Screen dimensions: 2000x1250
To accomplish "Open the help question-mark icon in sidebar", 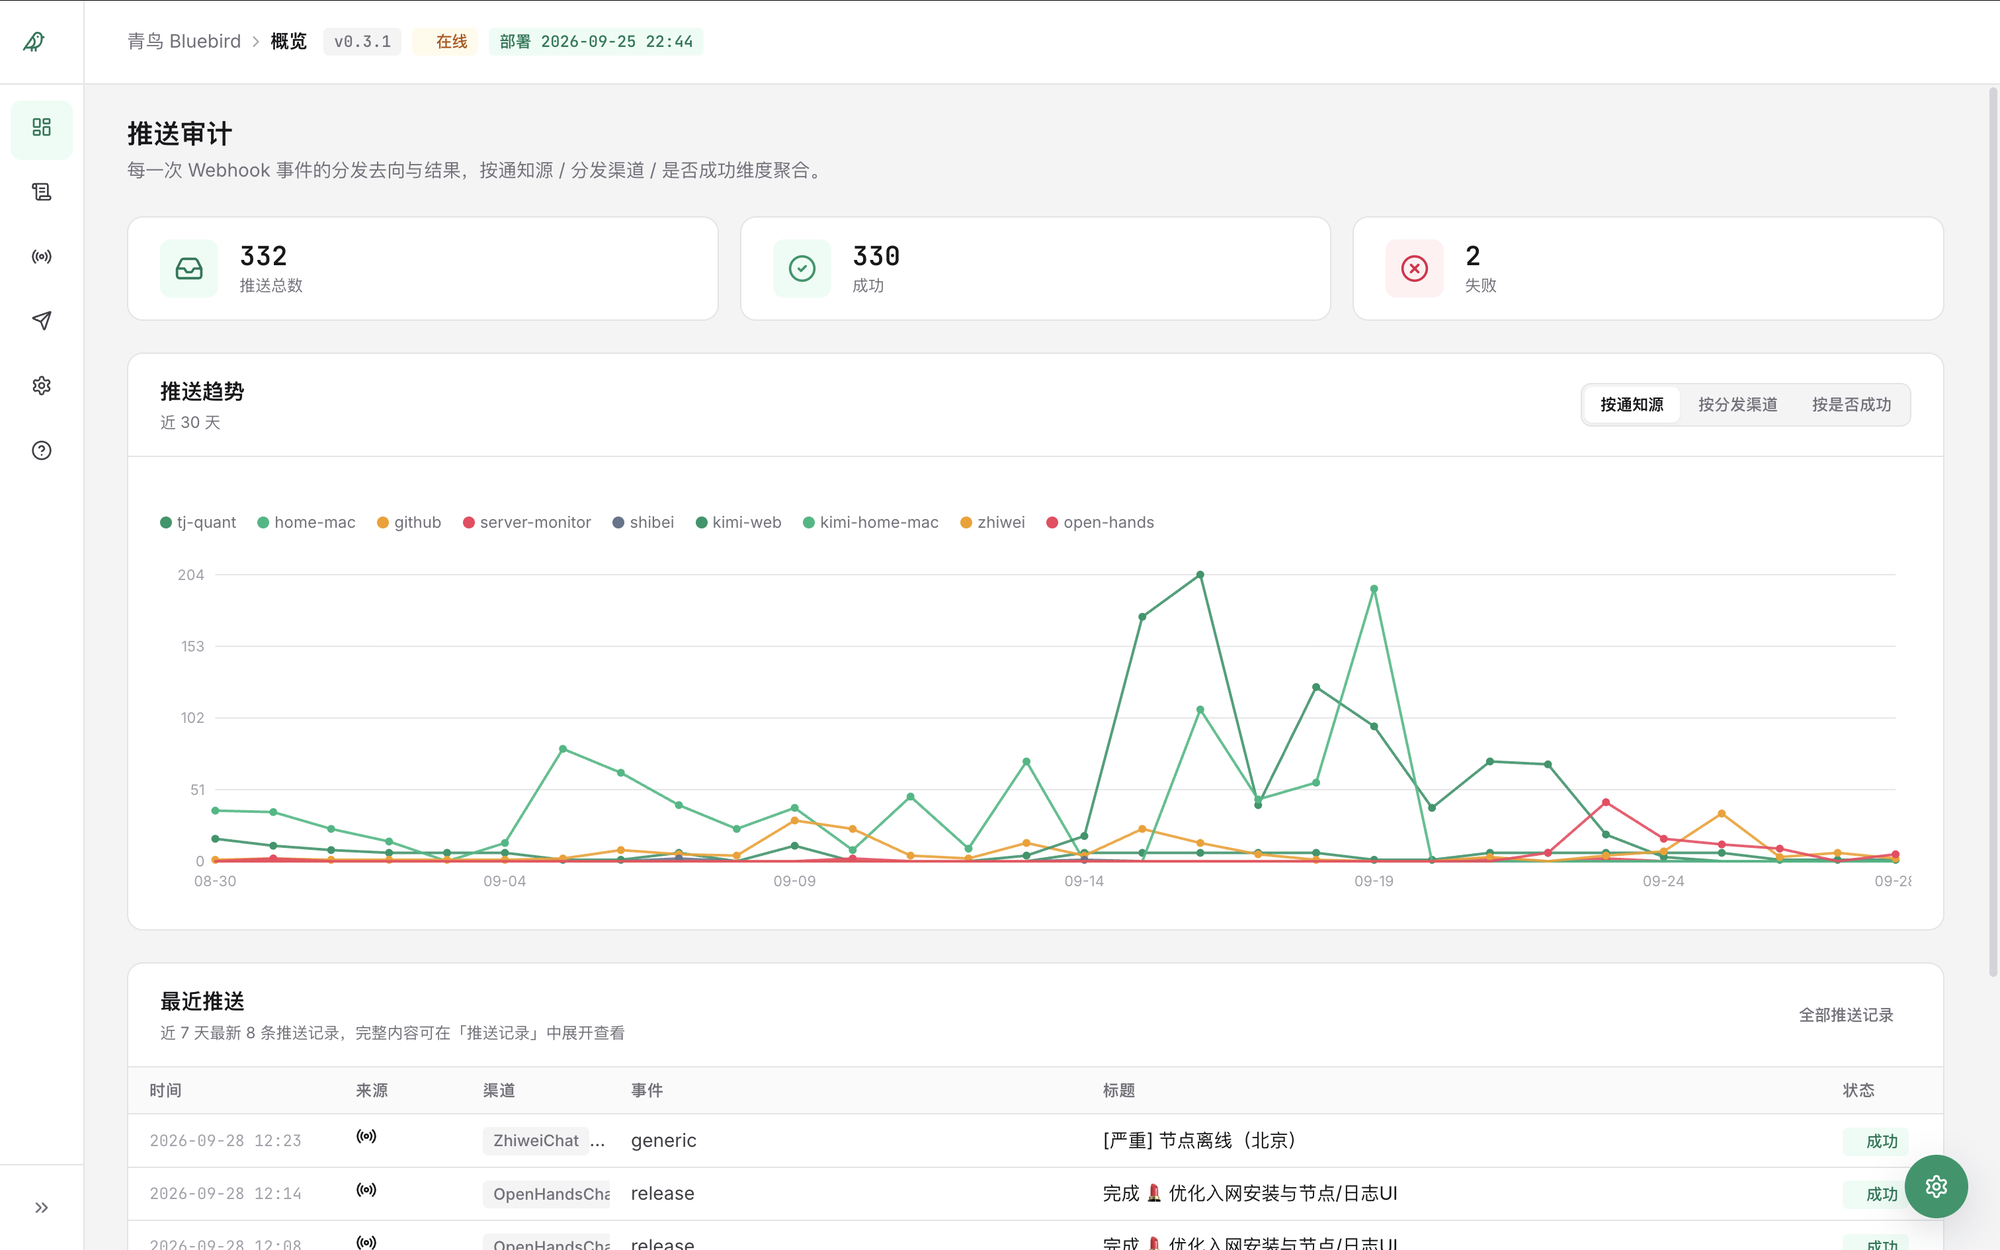I will (41, 450).
